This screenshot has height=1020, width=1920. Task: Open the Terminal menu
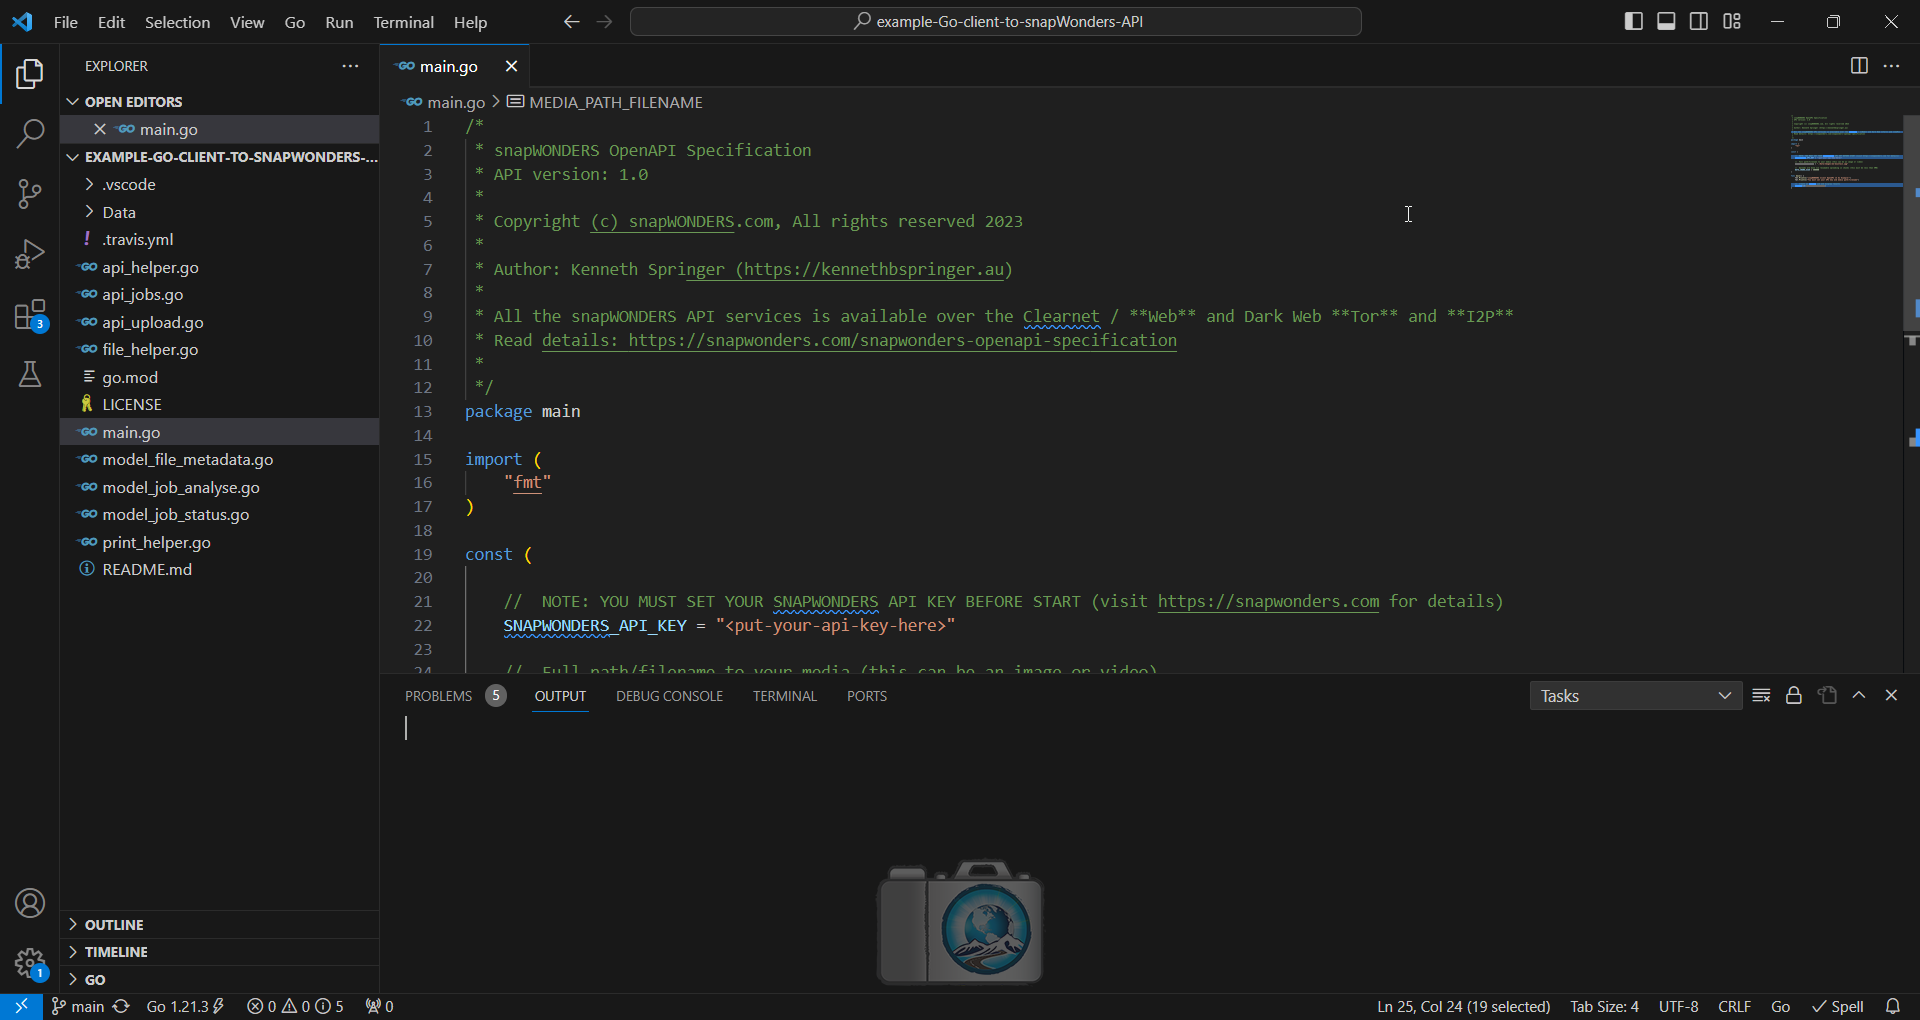pos(403,22)
